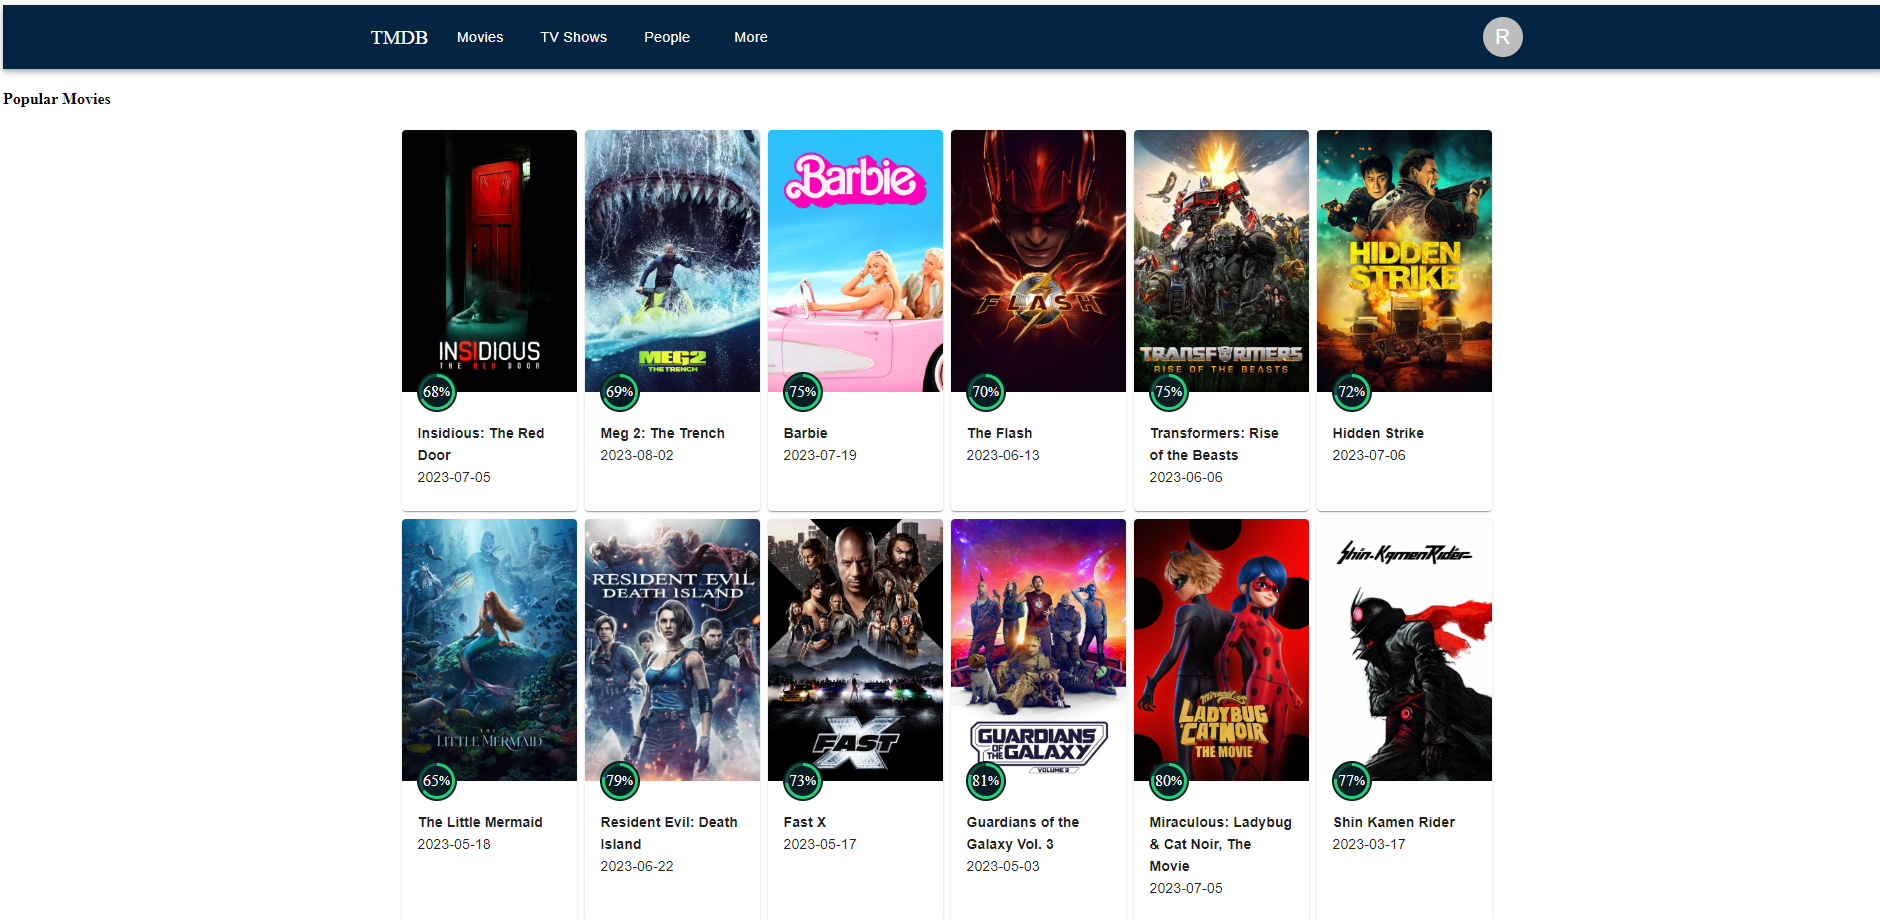Open the Barbie movie poster
The height and width of the screenshot is (920, 1880).
tap(855, 261)
